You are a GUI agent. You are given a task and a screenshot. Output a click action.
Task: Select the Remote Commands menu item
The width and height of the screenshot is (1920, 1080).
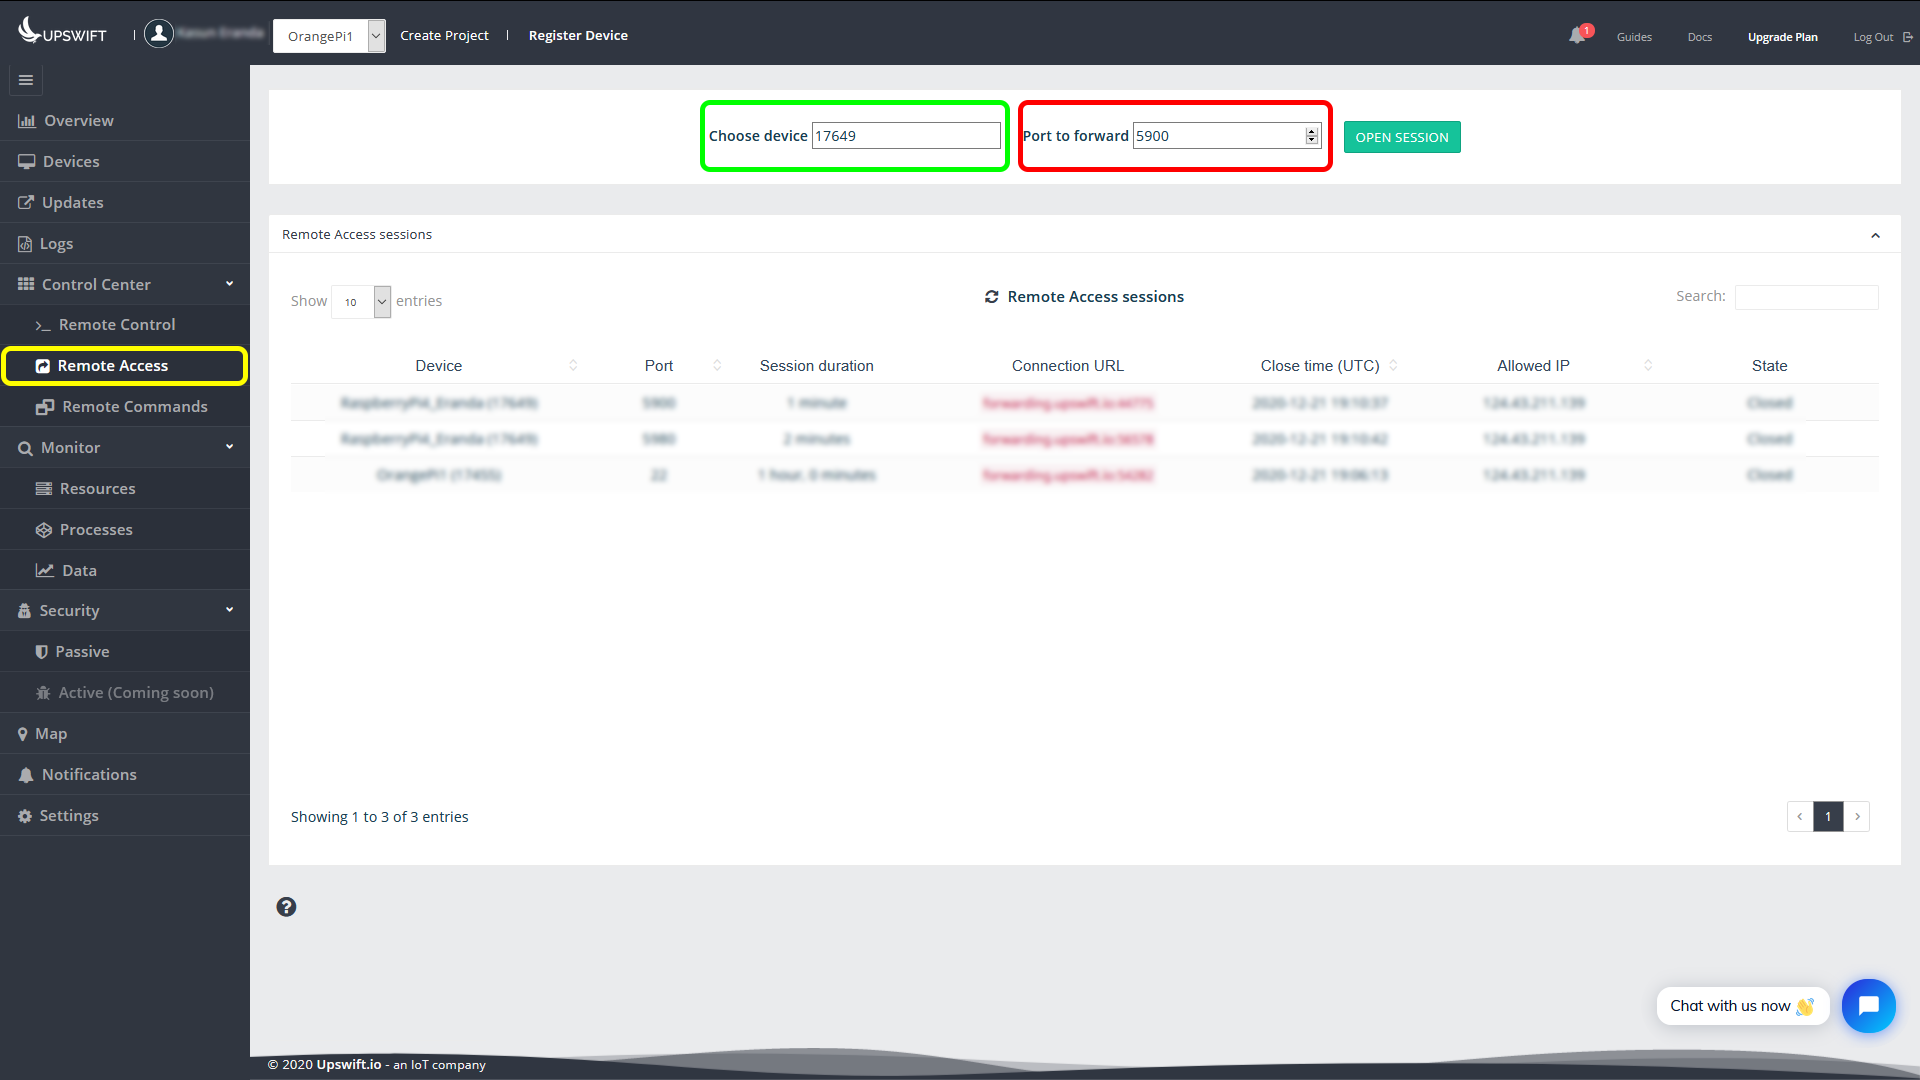[x=133, y=405]
